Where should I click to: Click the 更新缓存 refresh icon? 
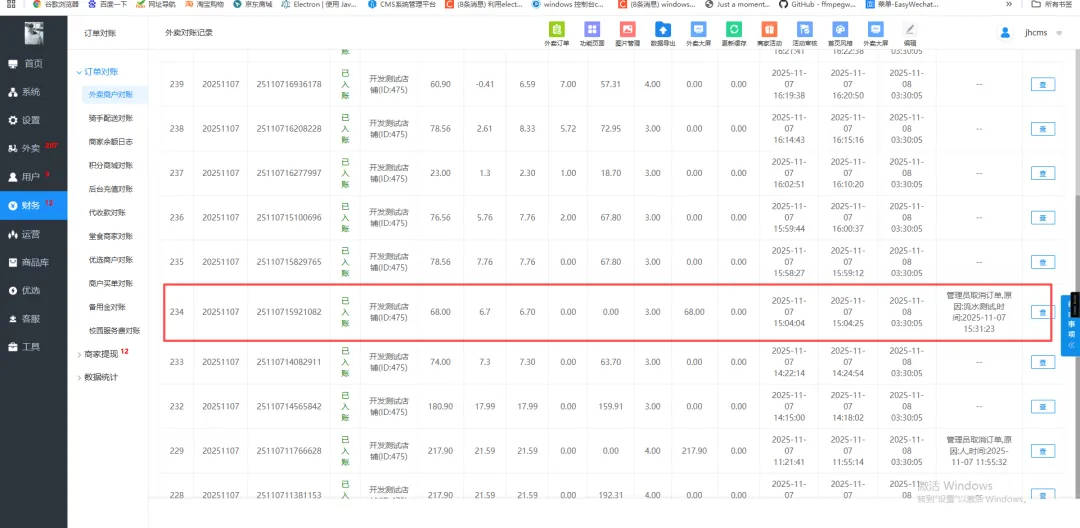[733, 34]
